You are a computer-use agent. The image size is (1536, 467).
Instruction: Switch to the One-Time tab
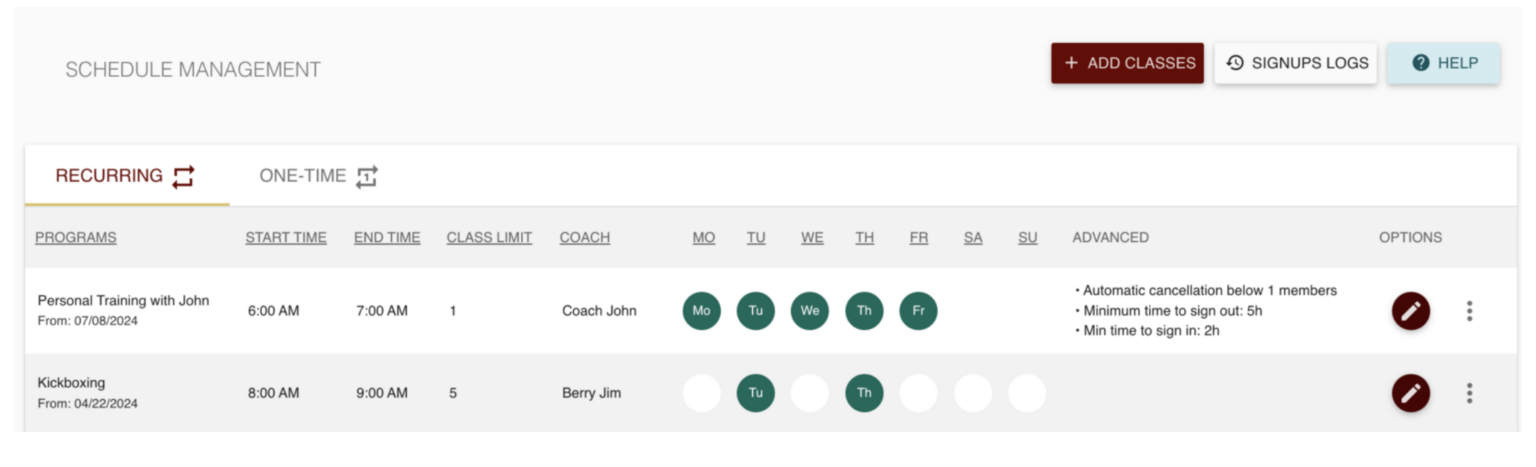[318, 177]
